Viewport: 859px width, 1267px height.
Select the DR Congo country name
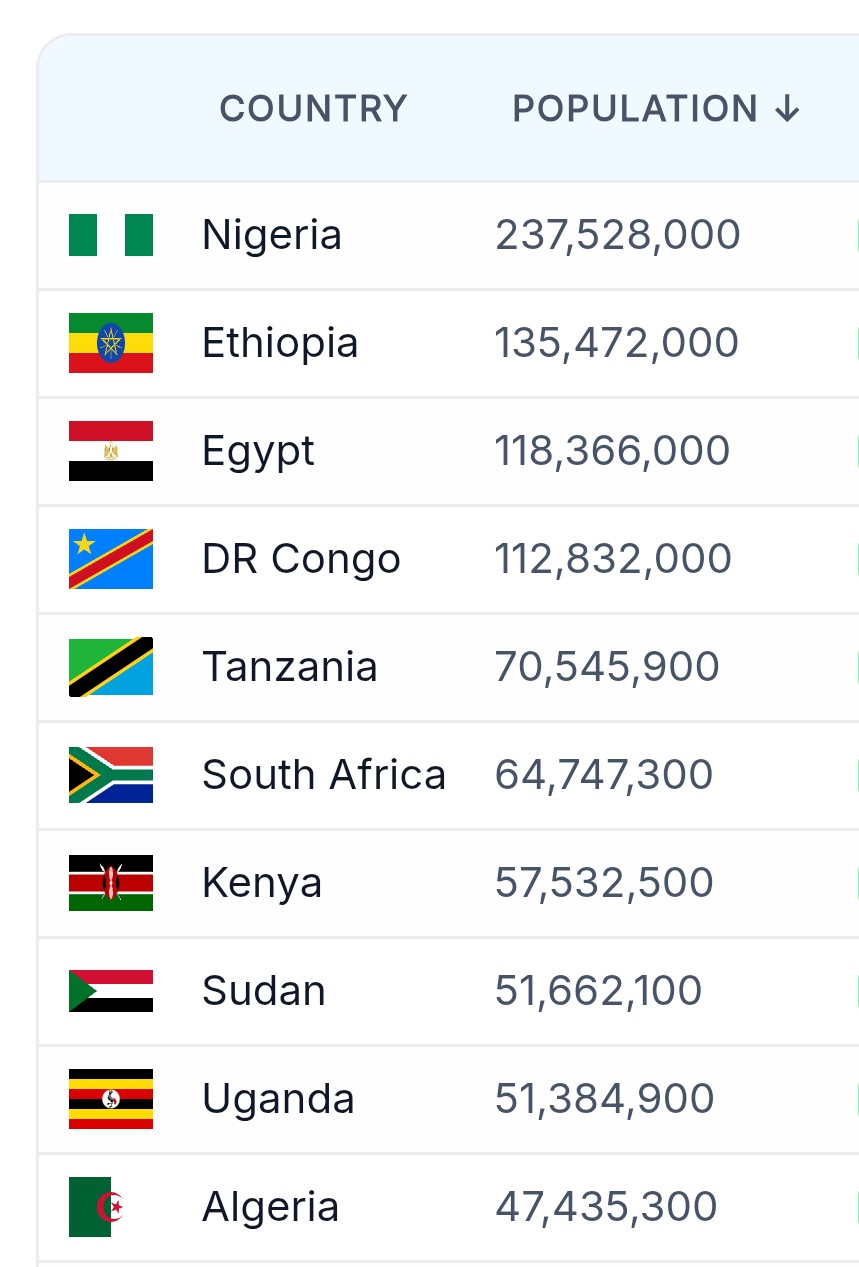coord(301,560)
